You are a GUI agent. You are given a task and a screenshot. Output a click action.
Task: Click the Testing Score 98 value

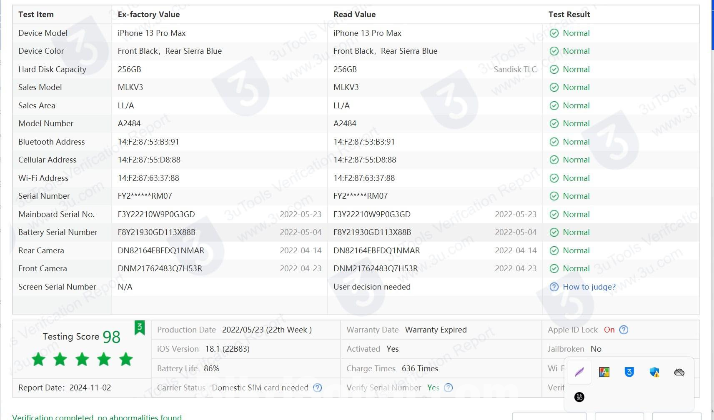[x=111, y=337]
